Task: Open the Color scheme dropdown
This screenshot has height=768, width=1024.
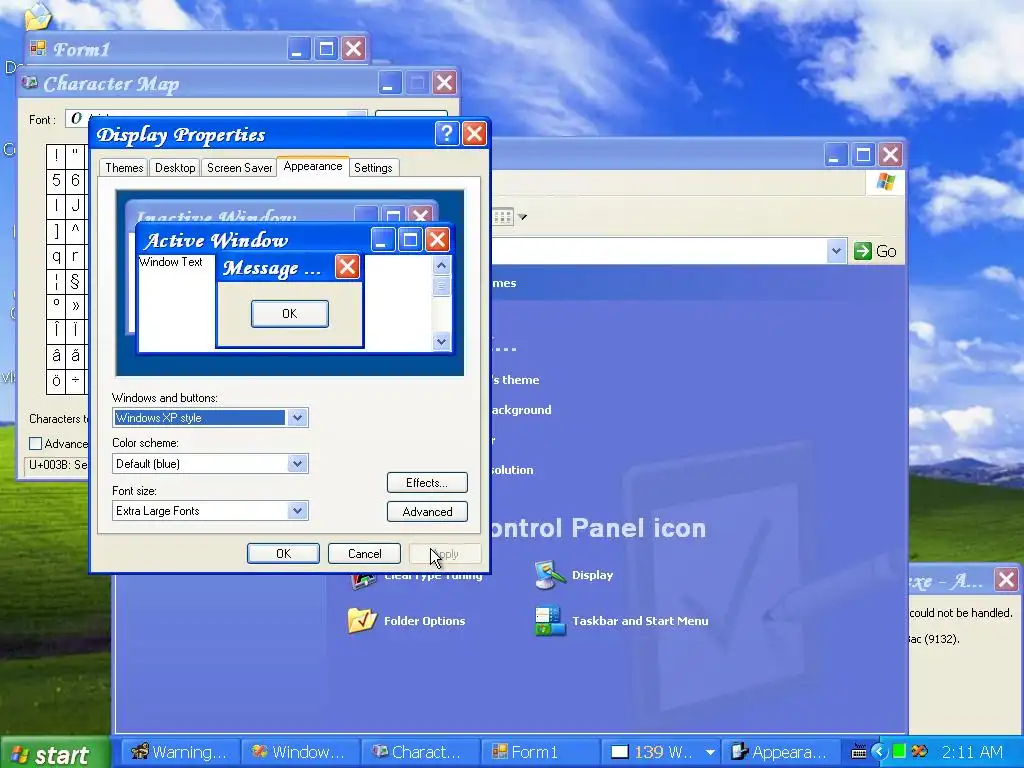Action: pyautogui.click(x=297, y=464)
